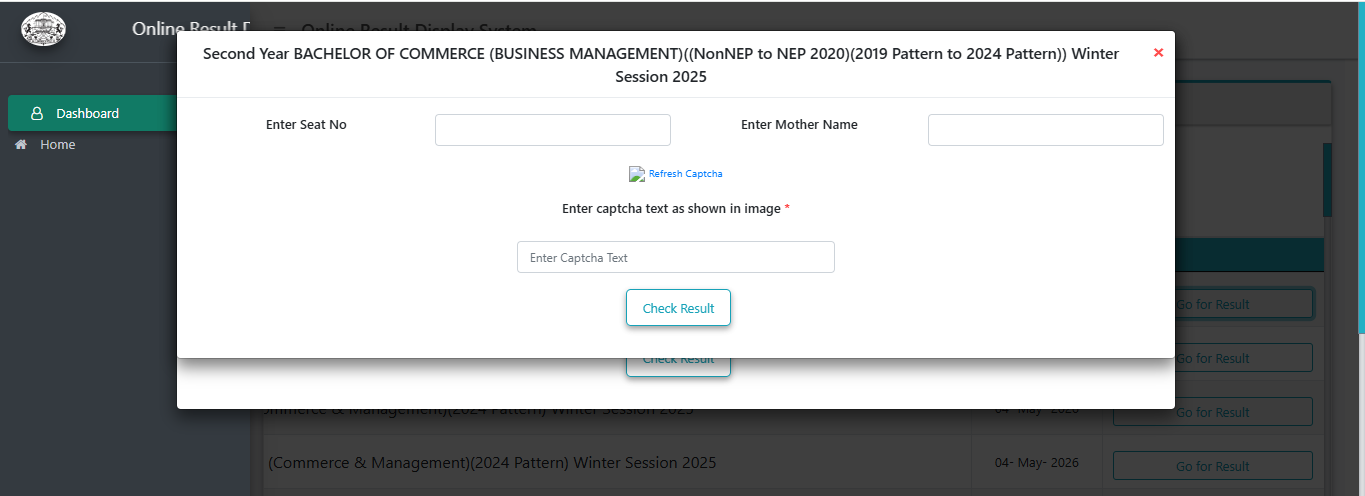1365x496 pixels.
Task: Click the broken captcha image icon
Action: click(x=637, y=174)
